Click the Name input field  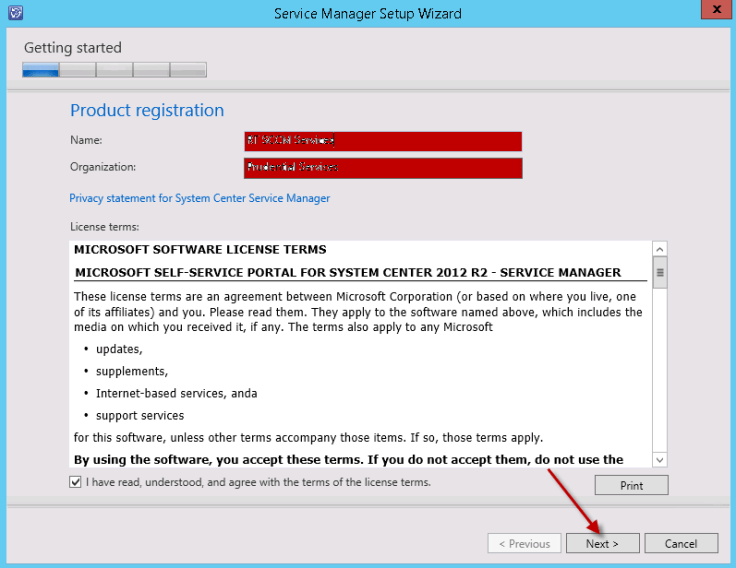[383, 141]
